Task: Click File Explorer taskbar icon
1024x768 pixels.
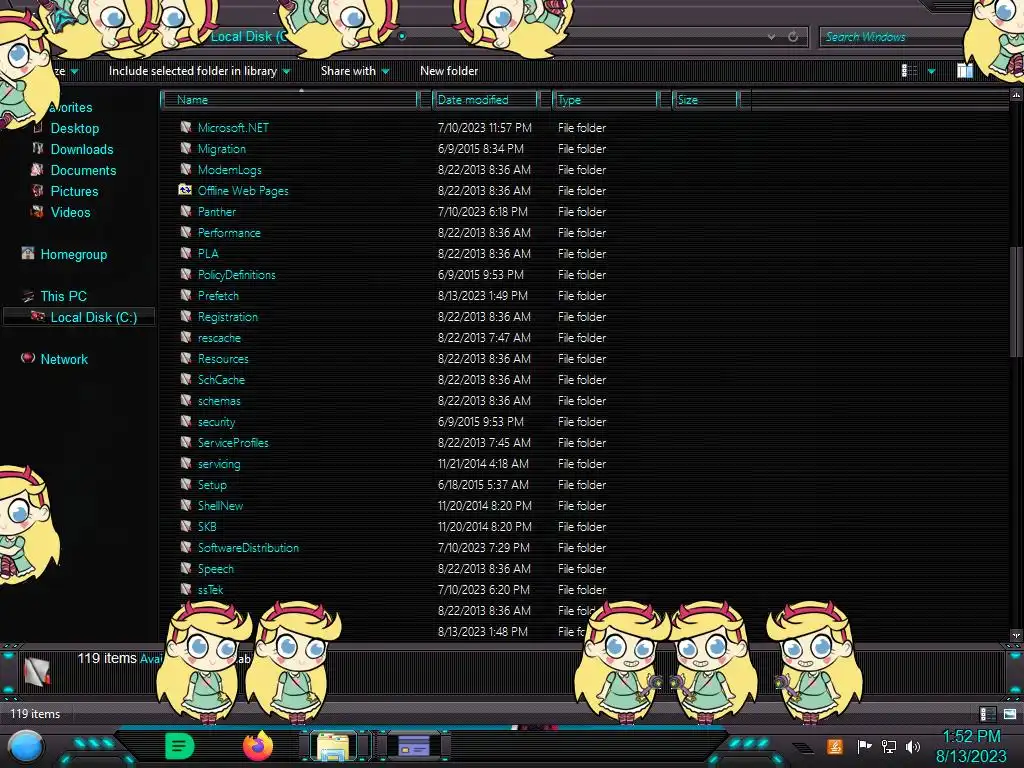Action: pos(333,746)
